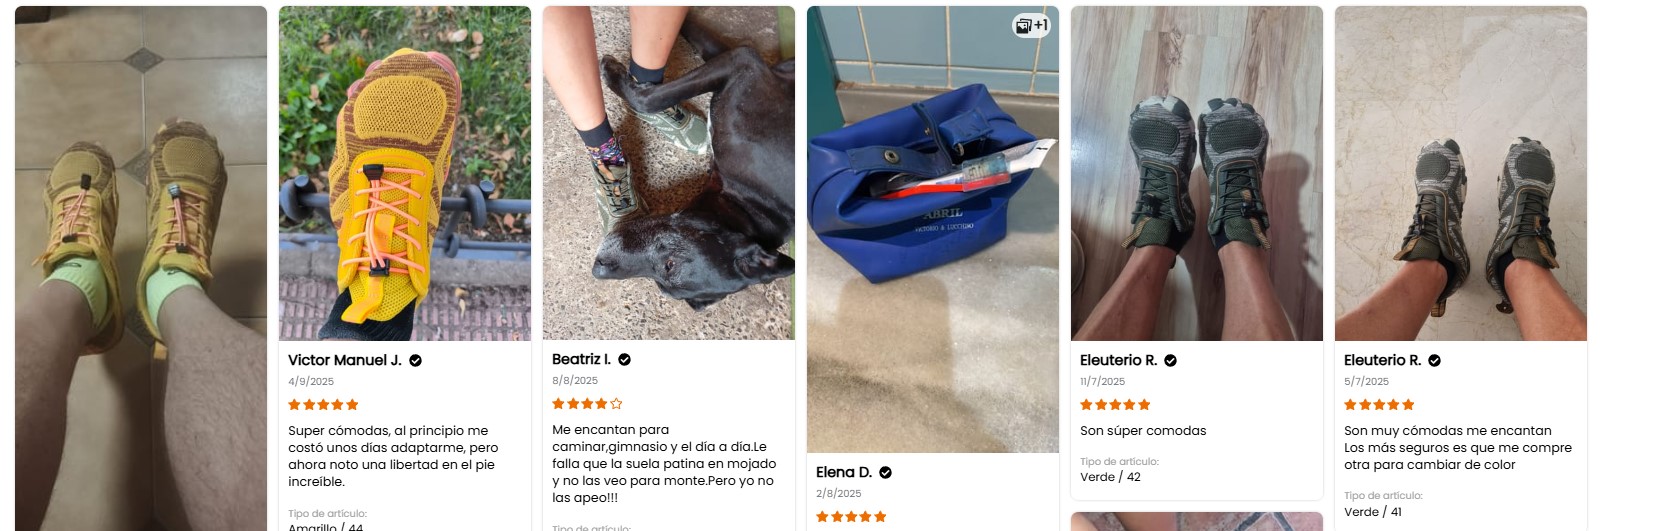Click verified badge of Eleuterio R. dated 5/7/2025

(x=1435, y=360)
